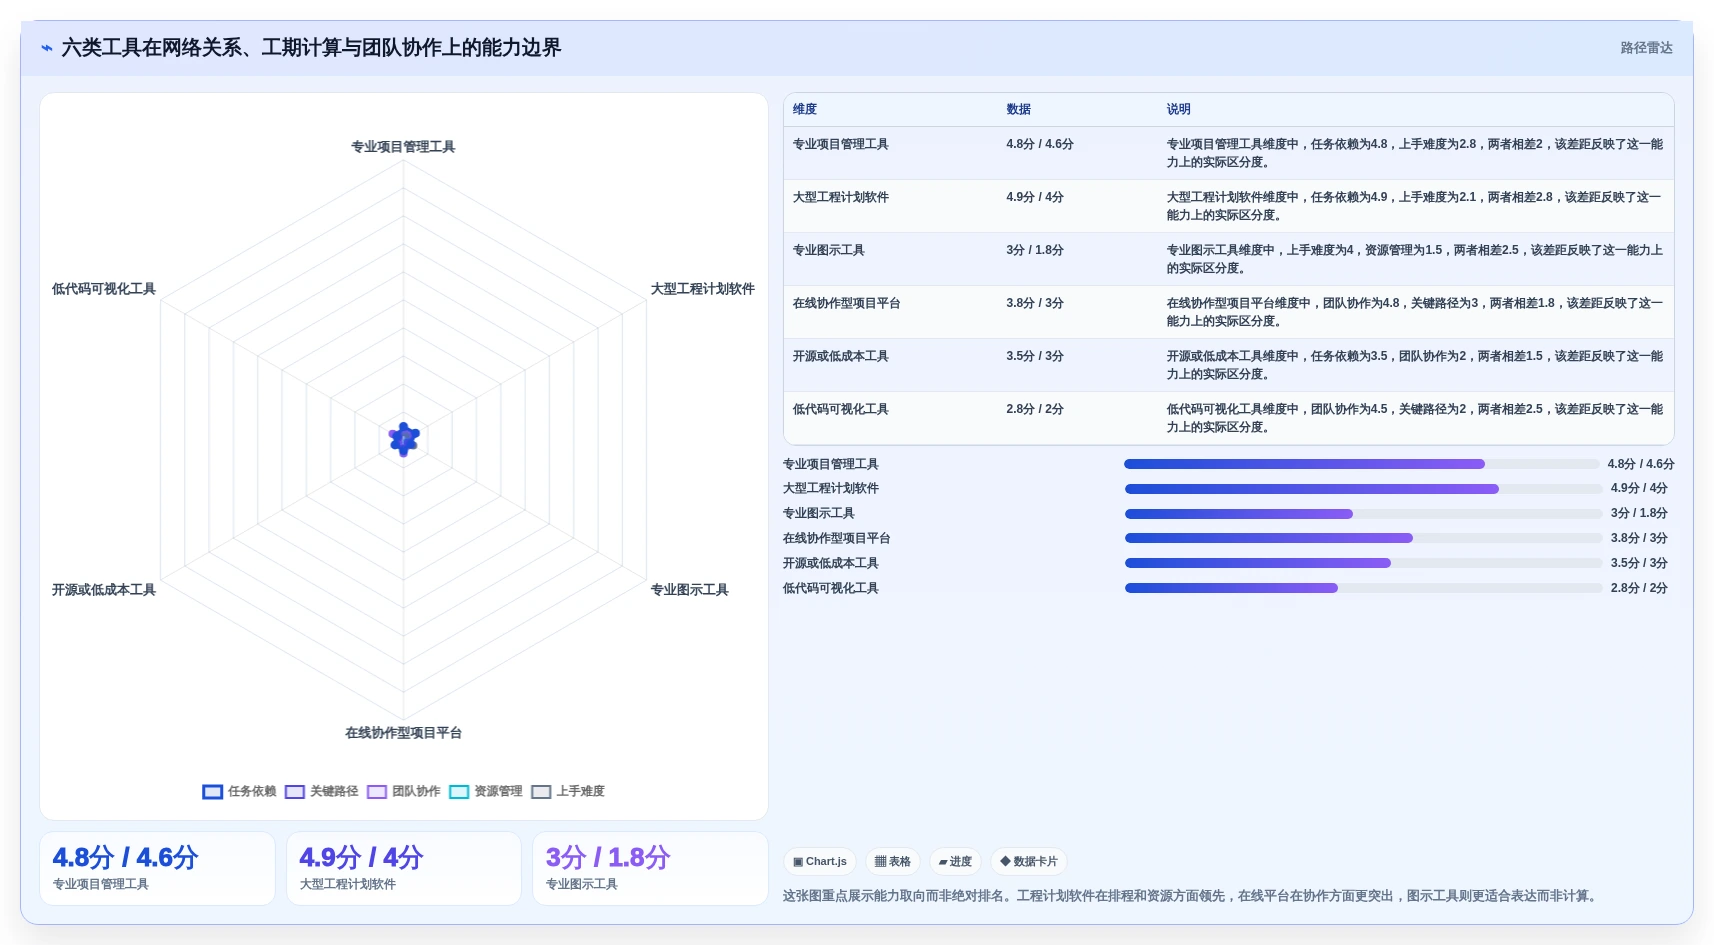
Task: Toggle the 资源管理 legend swatch
Action: (x=459, y=792)
